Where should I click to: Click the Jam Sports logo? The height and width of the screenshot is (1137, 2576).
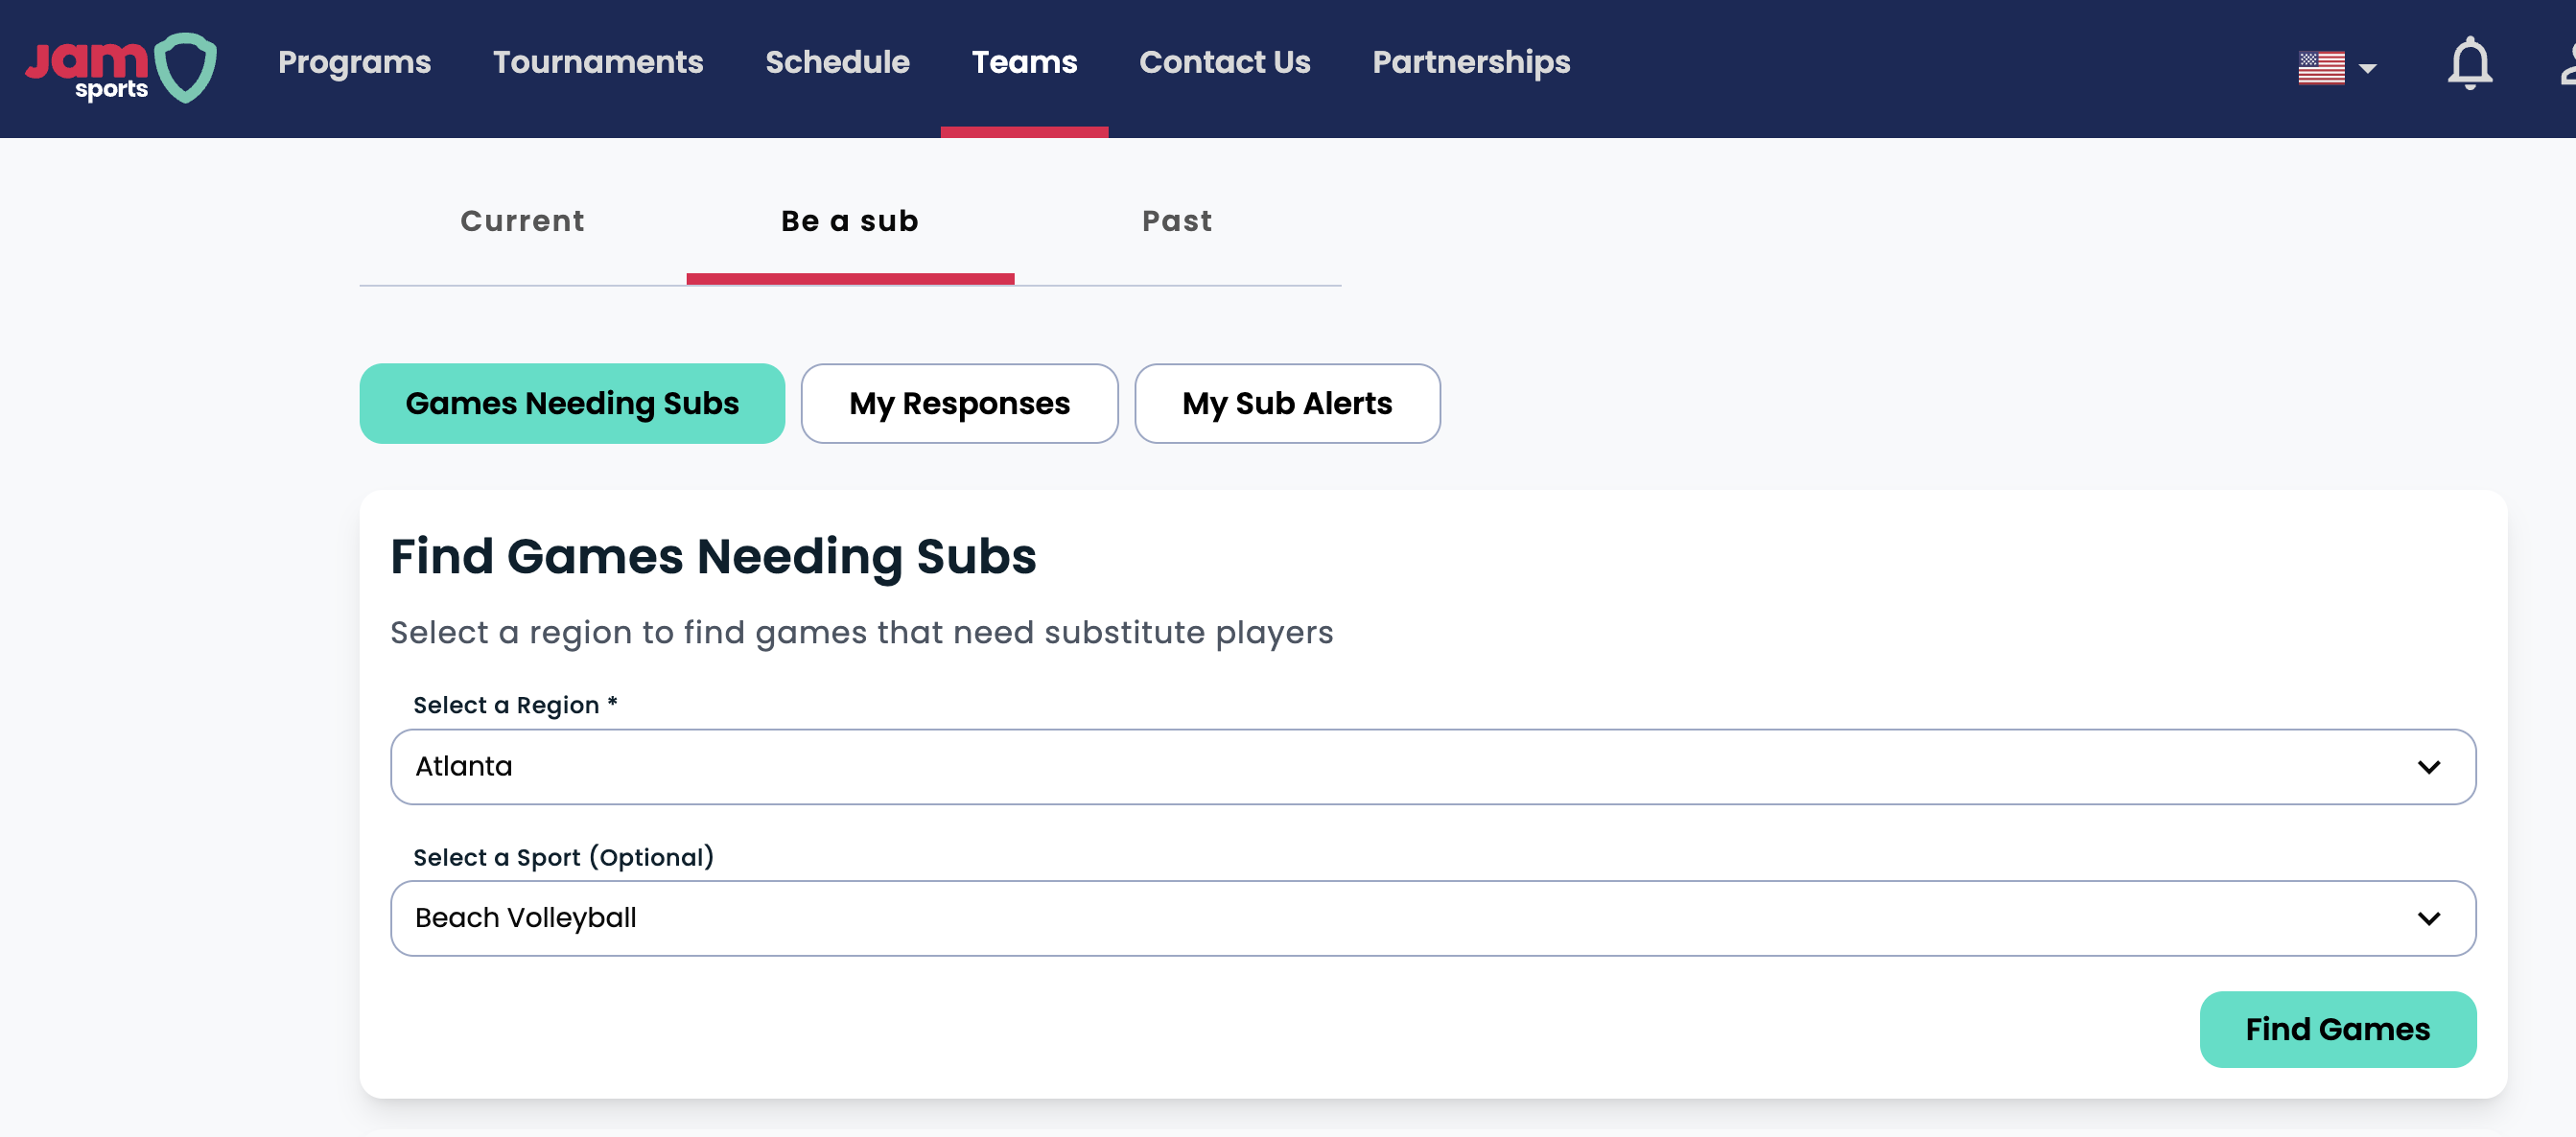pos(121,67)
